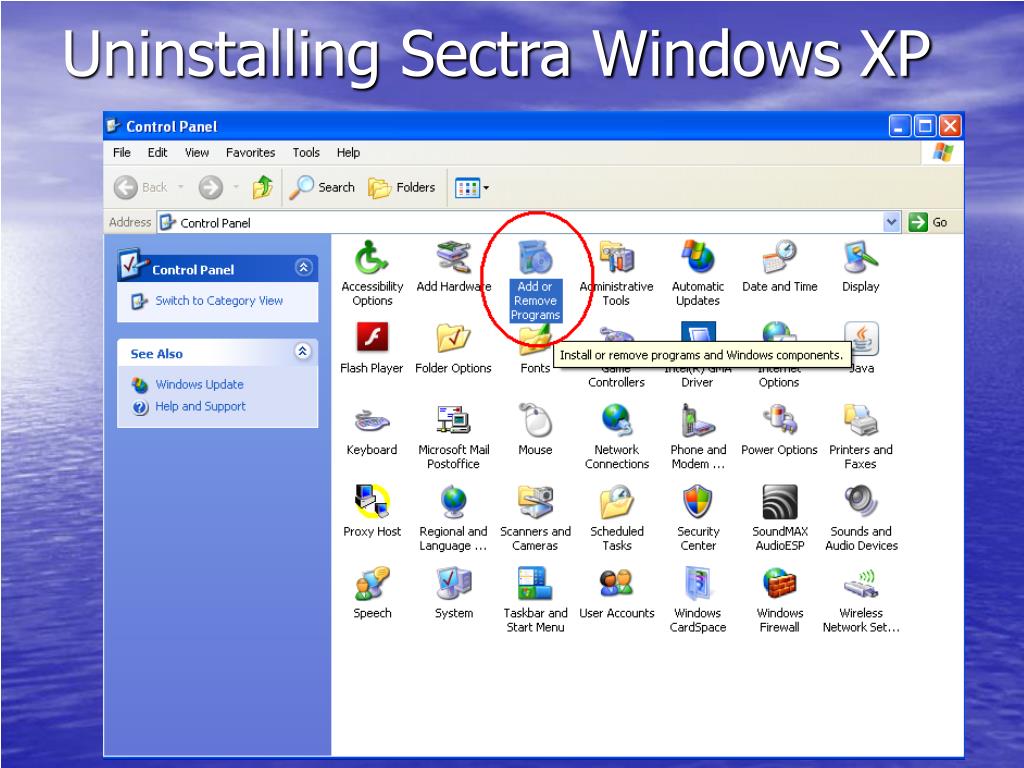1024x768 pixels.
Task: Open Taskbar and Start Menu settings
Action: [x=535, y=583]
